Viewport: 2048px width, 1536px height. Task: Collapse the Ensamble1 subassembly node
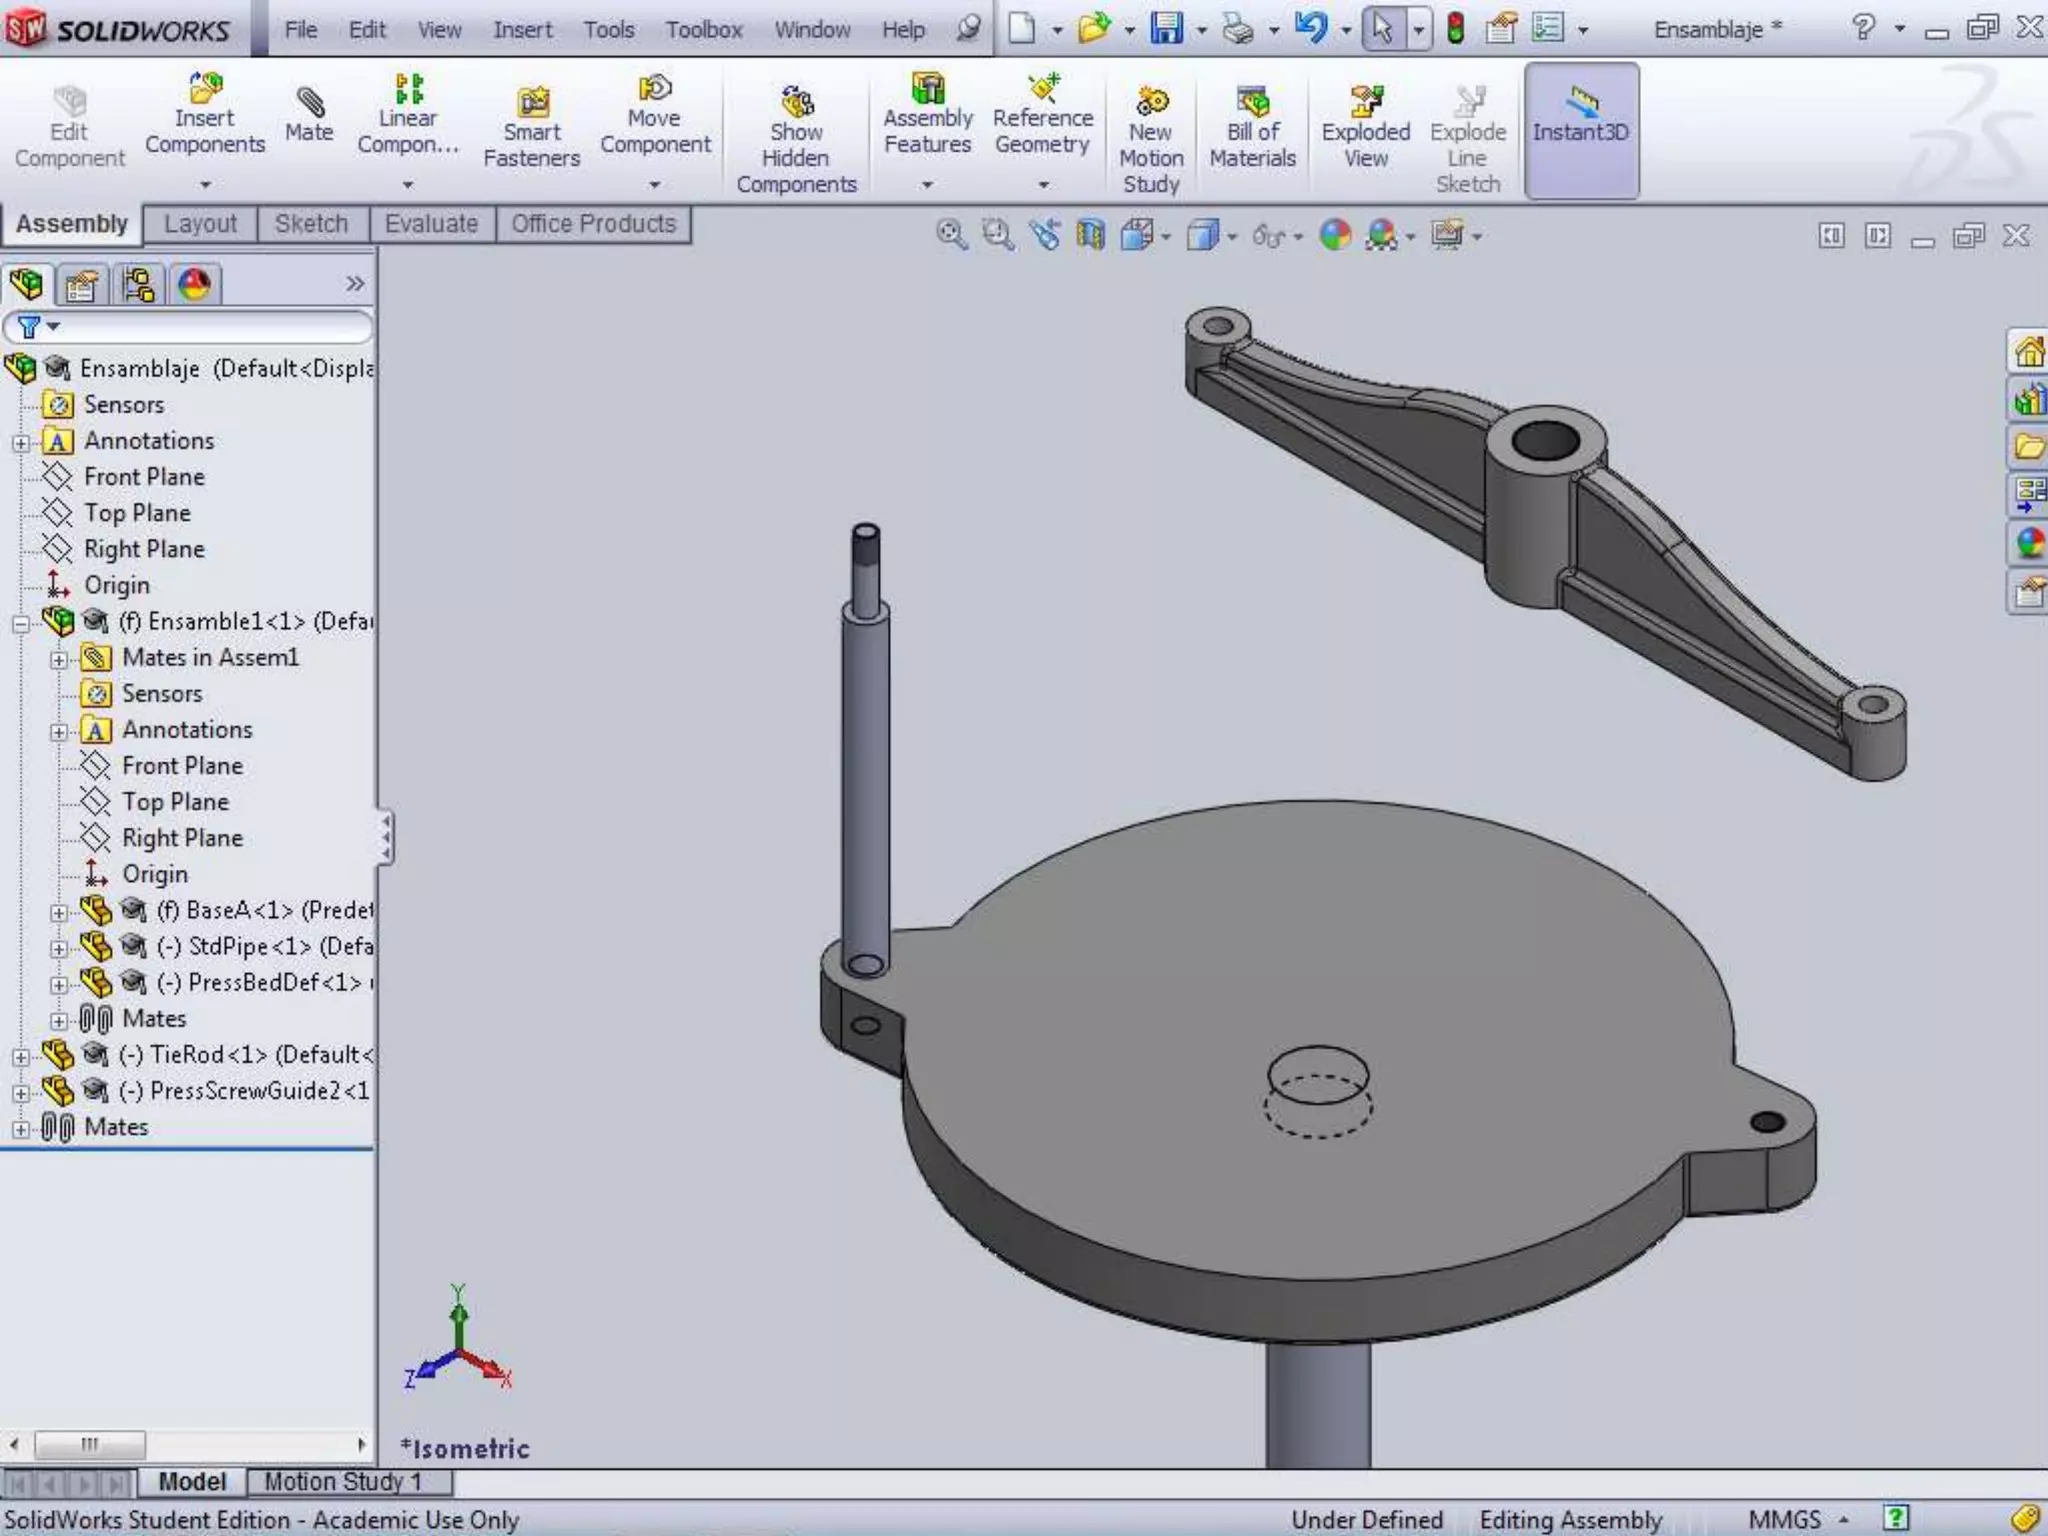point(21,624)
